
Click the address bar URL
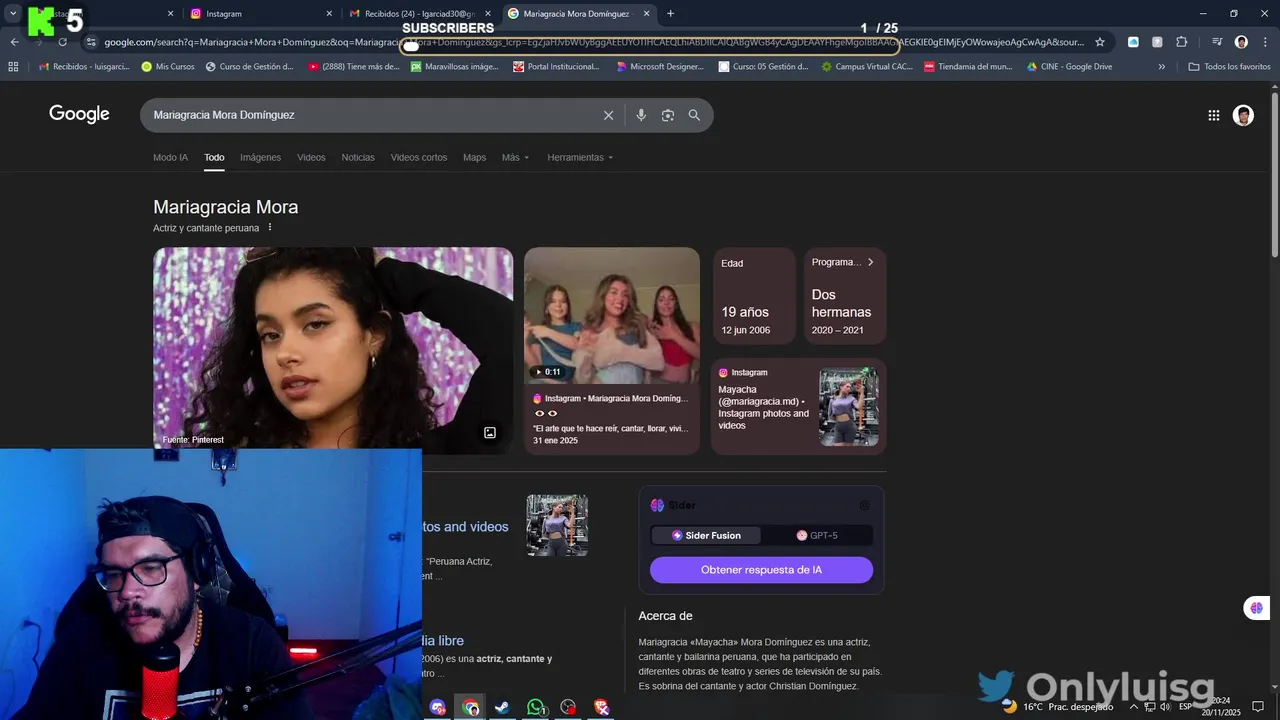tap(593, 42)
